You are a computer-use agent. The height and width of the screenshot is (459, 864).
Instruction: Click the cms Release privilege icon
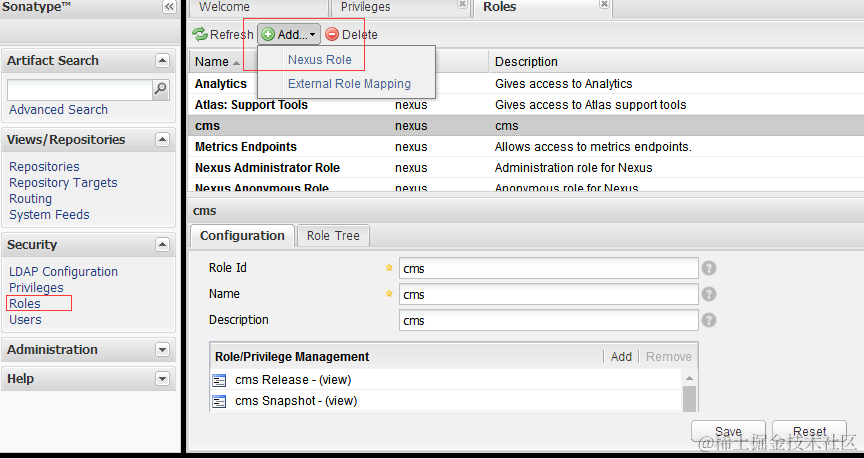click(x=220, y=380)
